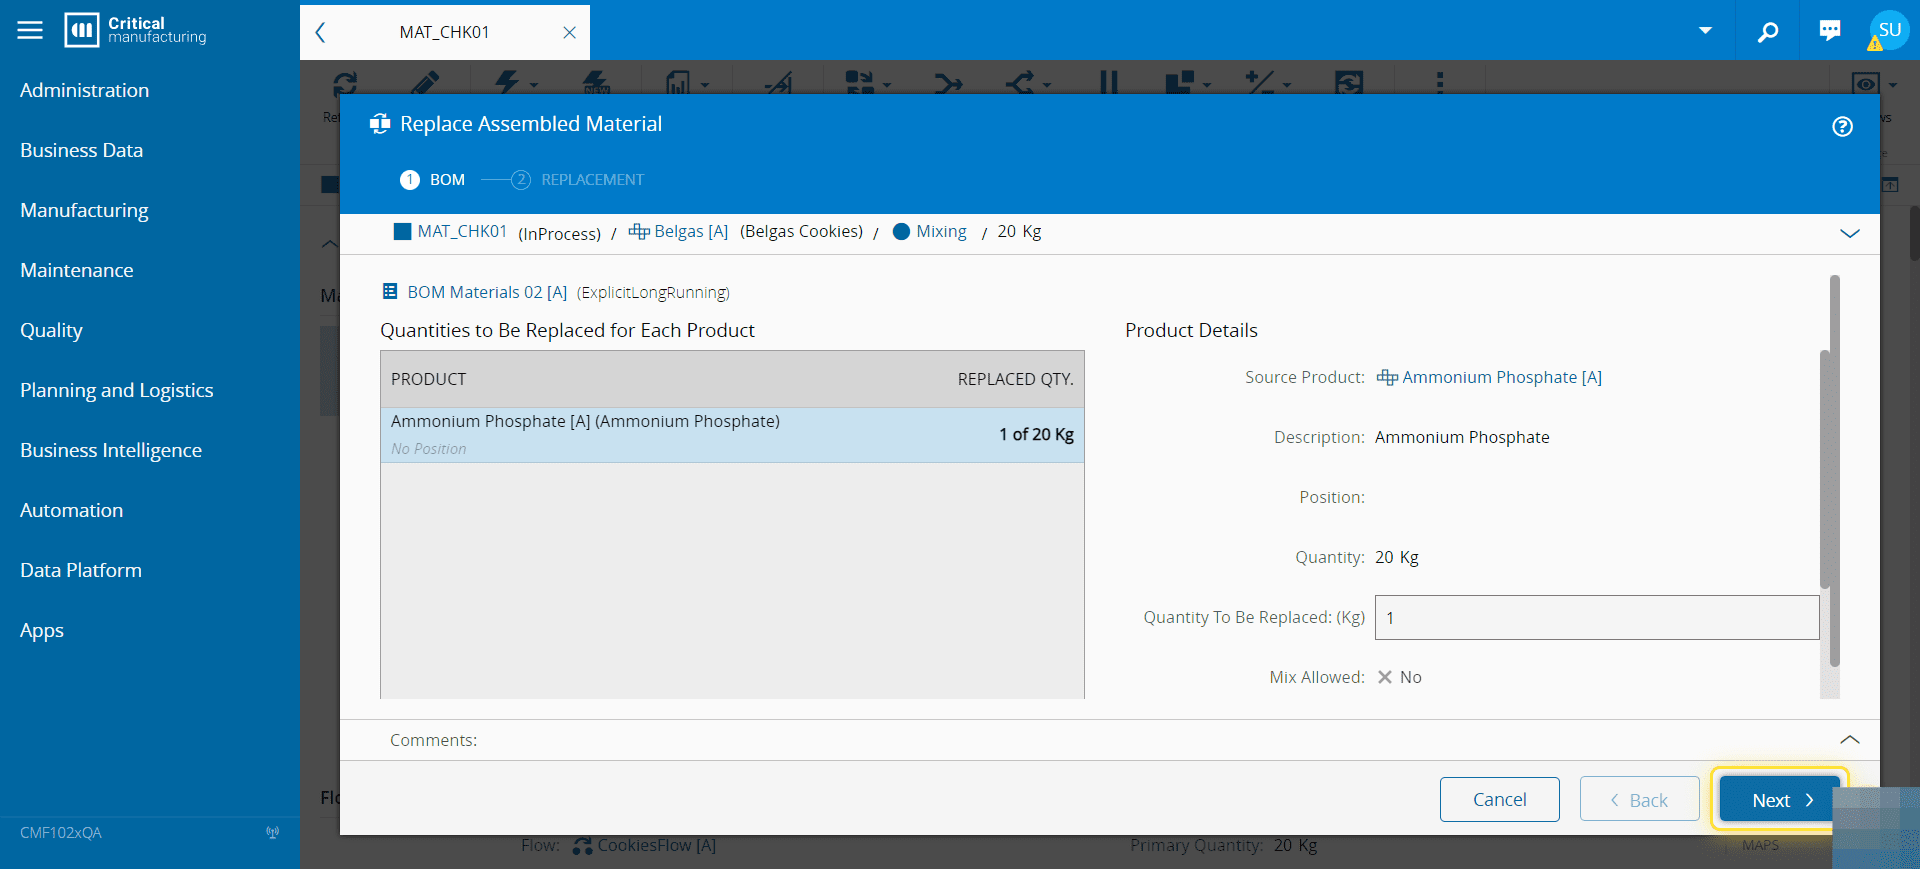Expand the material header chevron

1849,233
